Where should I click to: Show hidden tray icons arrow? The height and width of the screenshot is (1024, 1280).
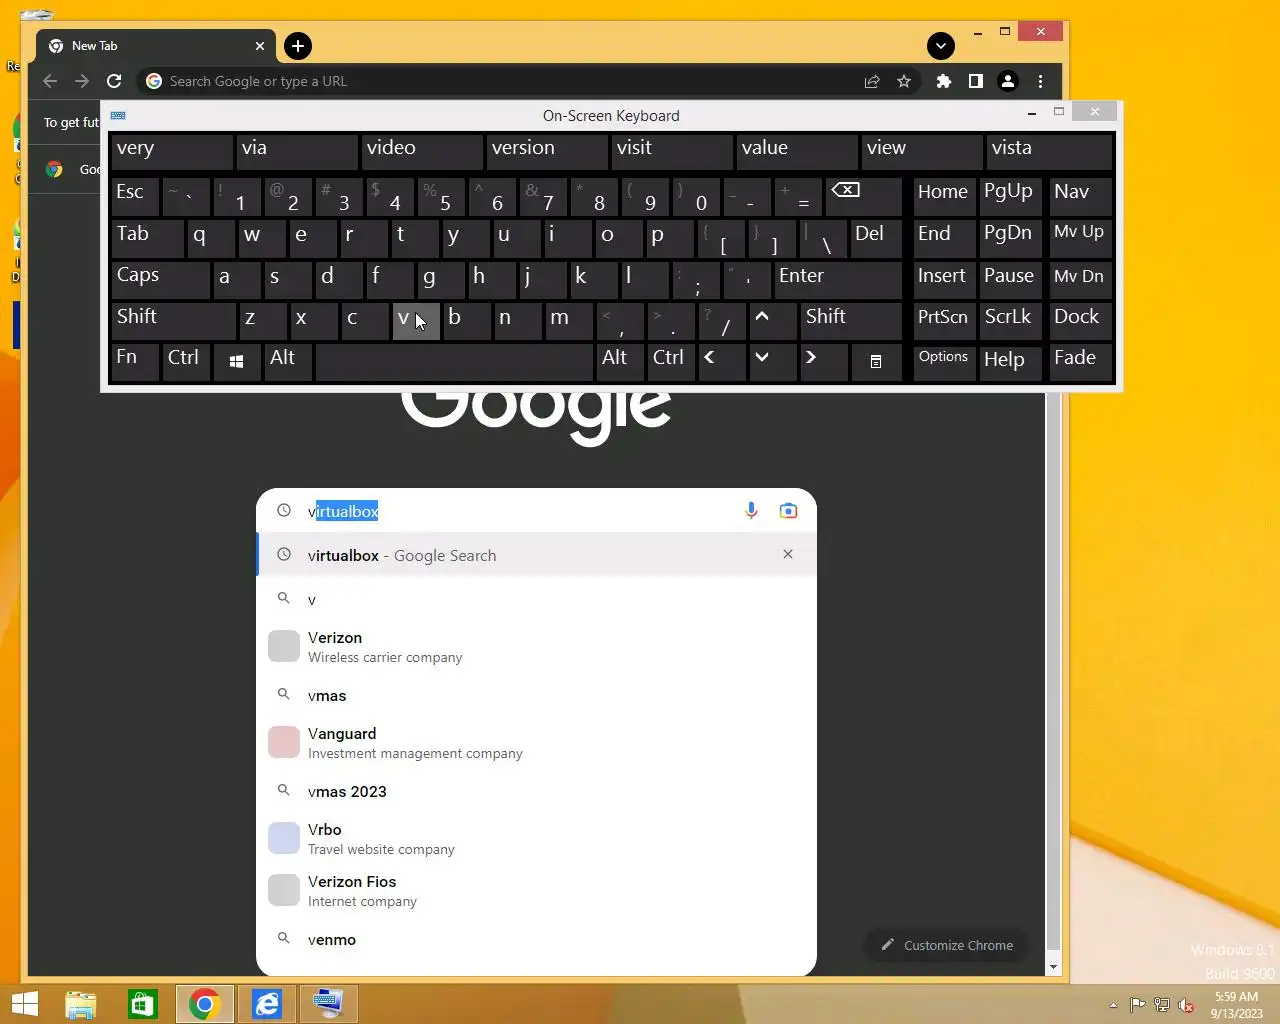1113,1005
